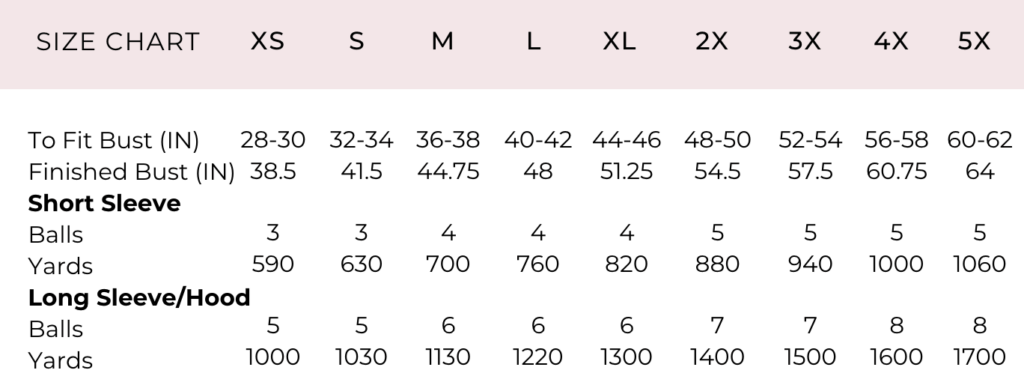Click the SIZE CHART heading
1024x391 pixels.
click(118, 42)
